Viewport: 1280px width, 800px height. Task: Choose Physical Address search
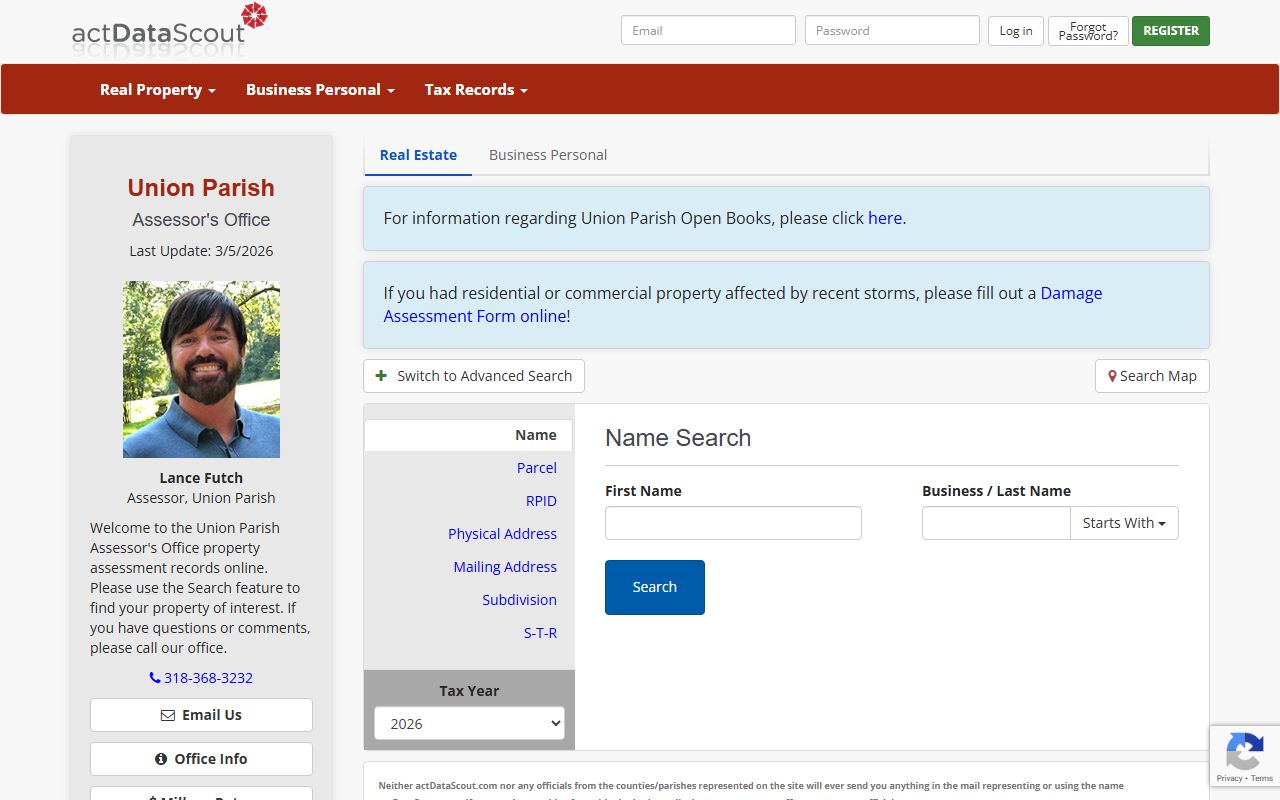click(502, 534)
